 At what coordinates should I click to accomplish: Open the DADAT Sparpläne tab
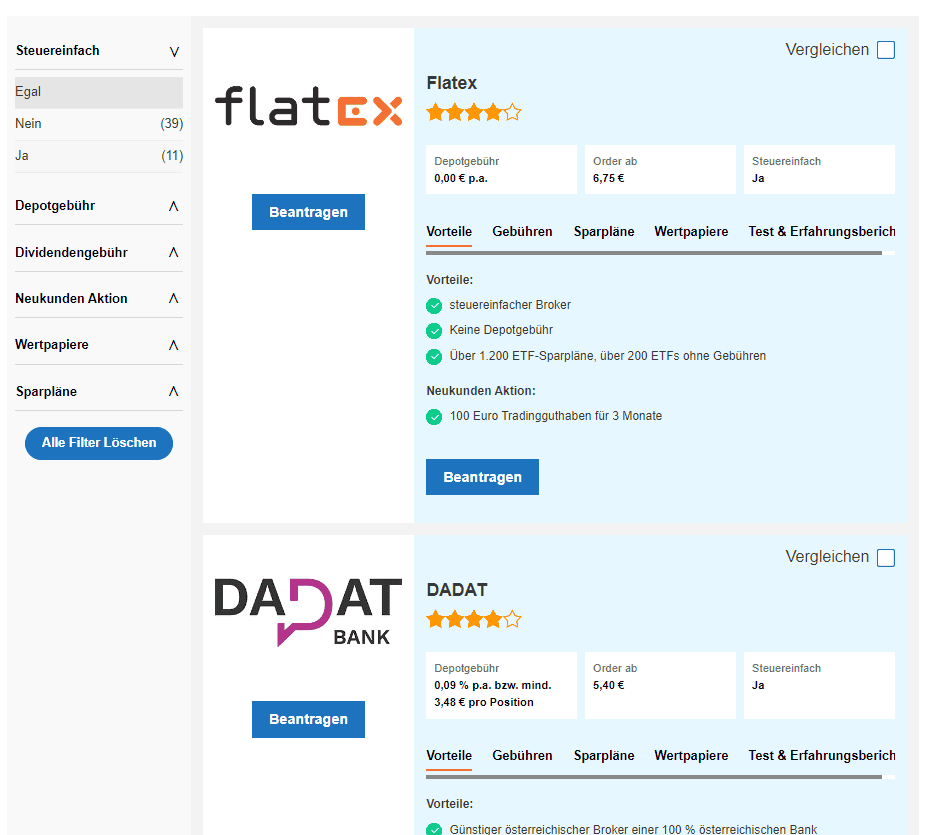click(604, 756)
